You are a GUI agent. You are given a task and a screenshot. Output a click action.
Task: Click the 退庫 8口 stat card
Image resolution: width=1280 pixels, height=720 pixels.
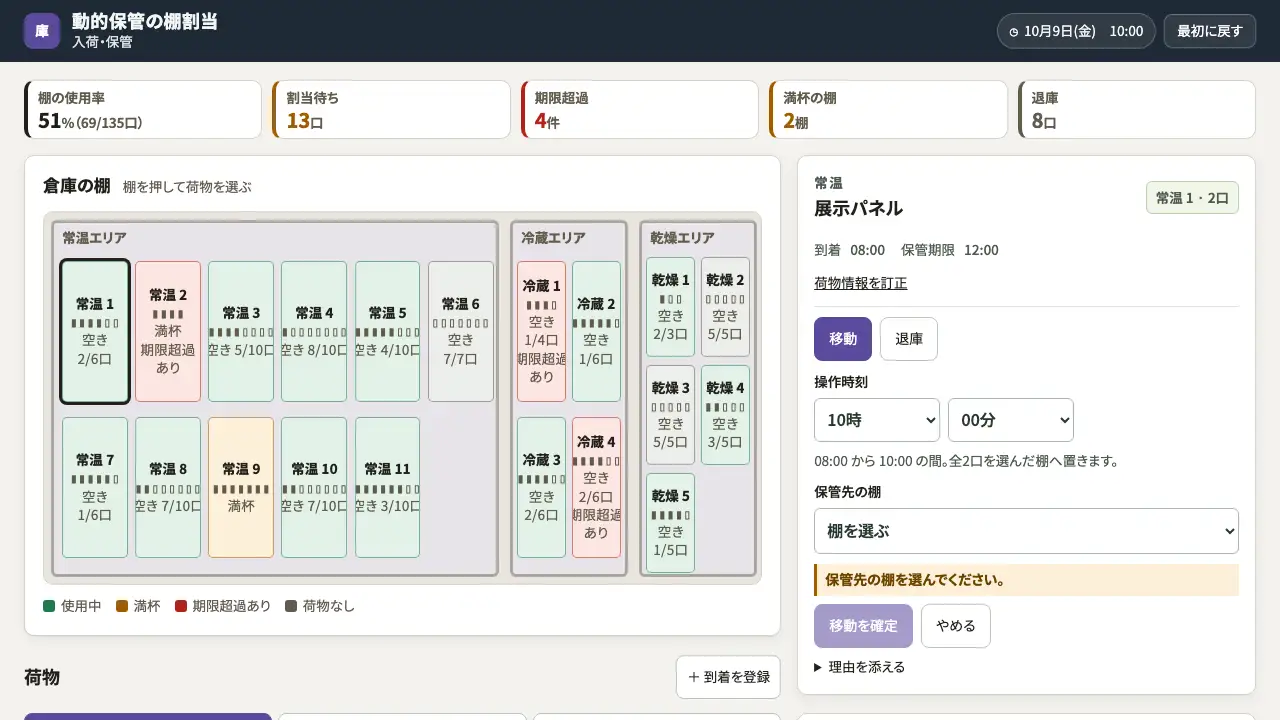[1136, 110]
